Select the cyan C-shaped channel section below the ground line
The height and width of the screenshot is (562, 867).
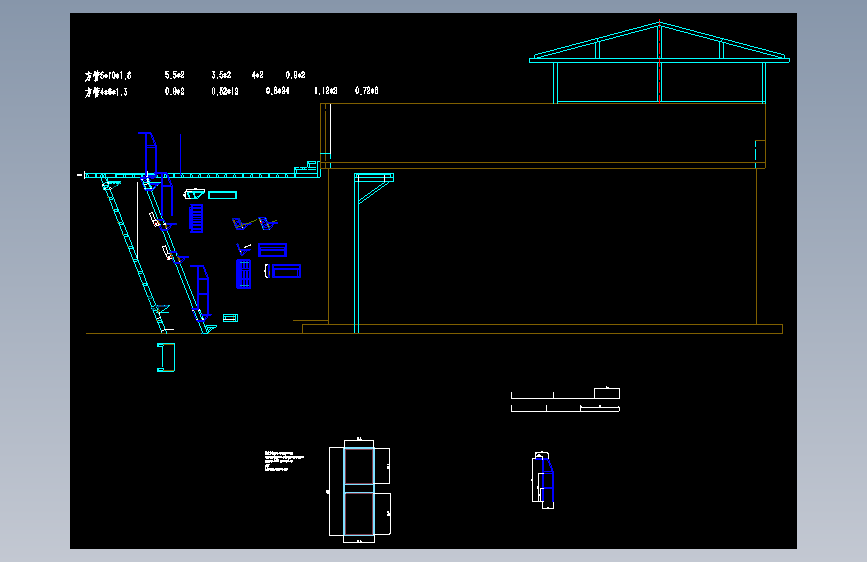166,357
